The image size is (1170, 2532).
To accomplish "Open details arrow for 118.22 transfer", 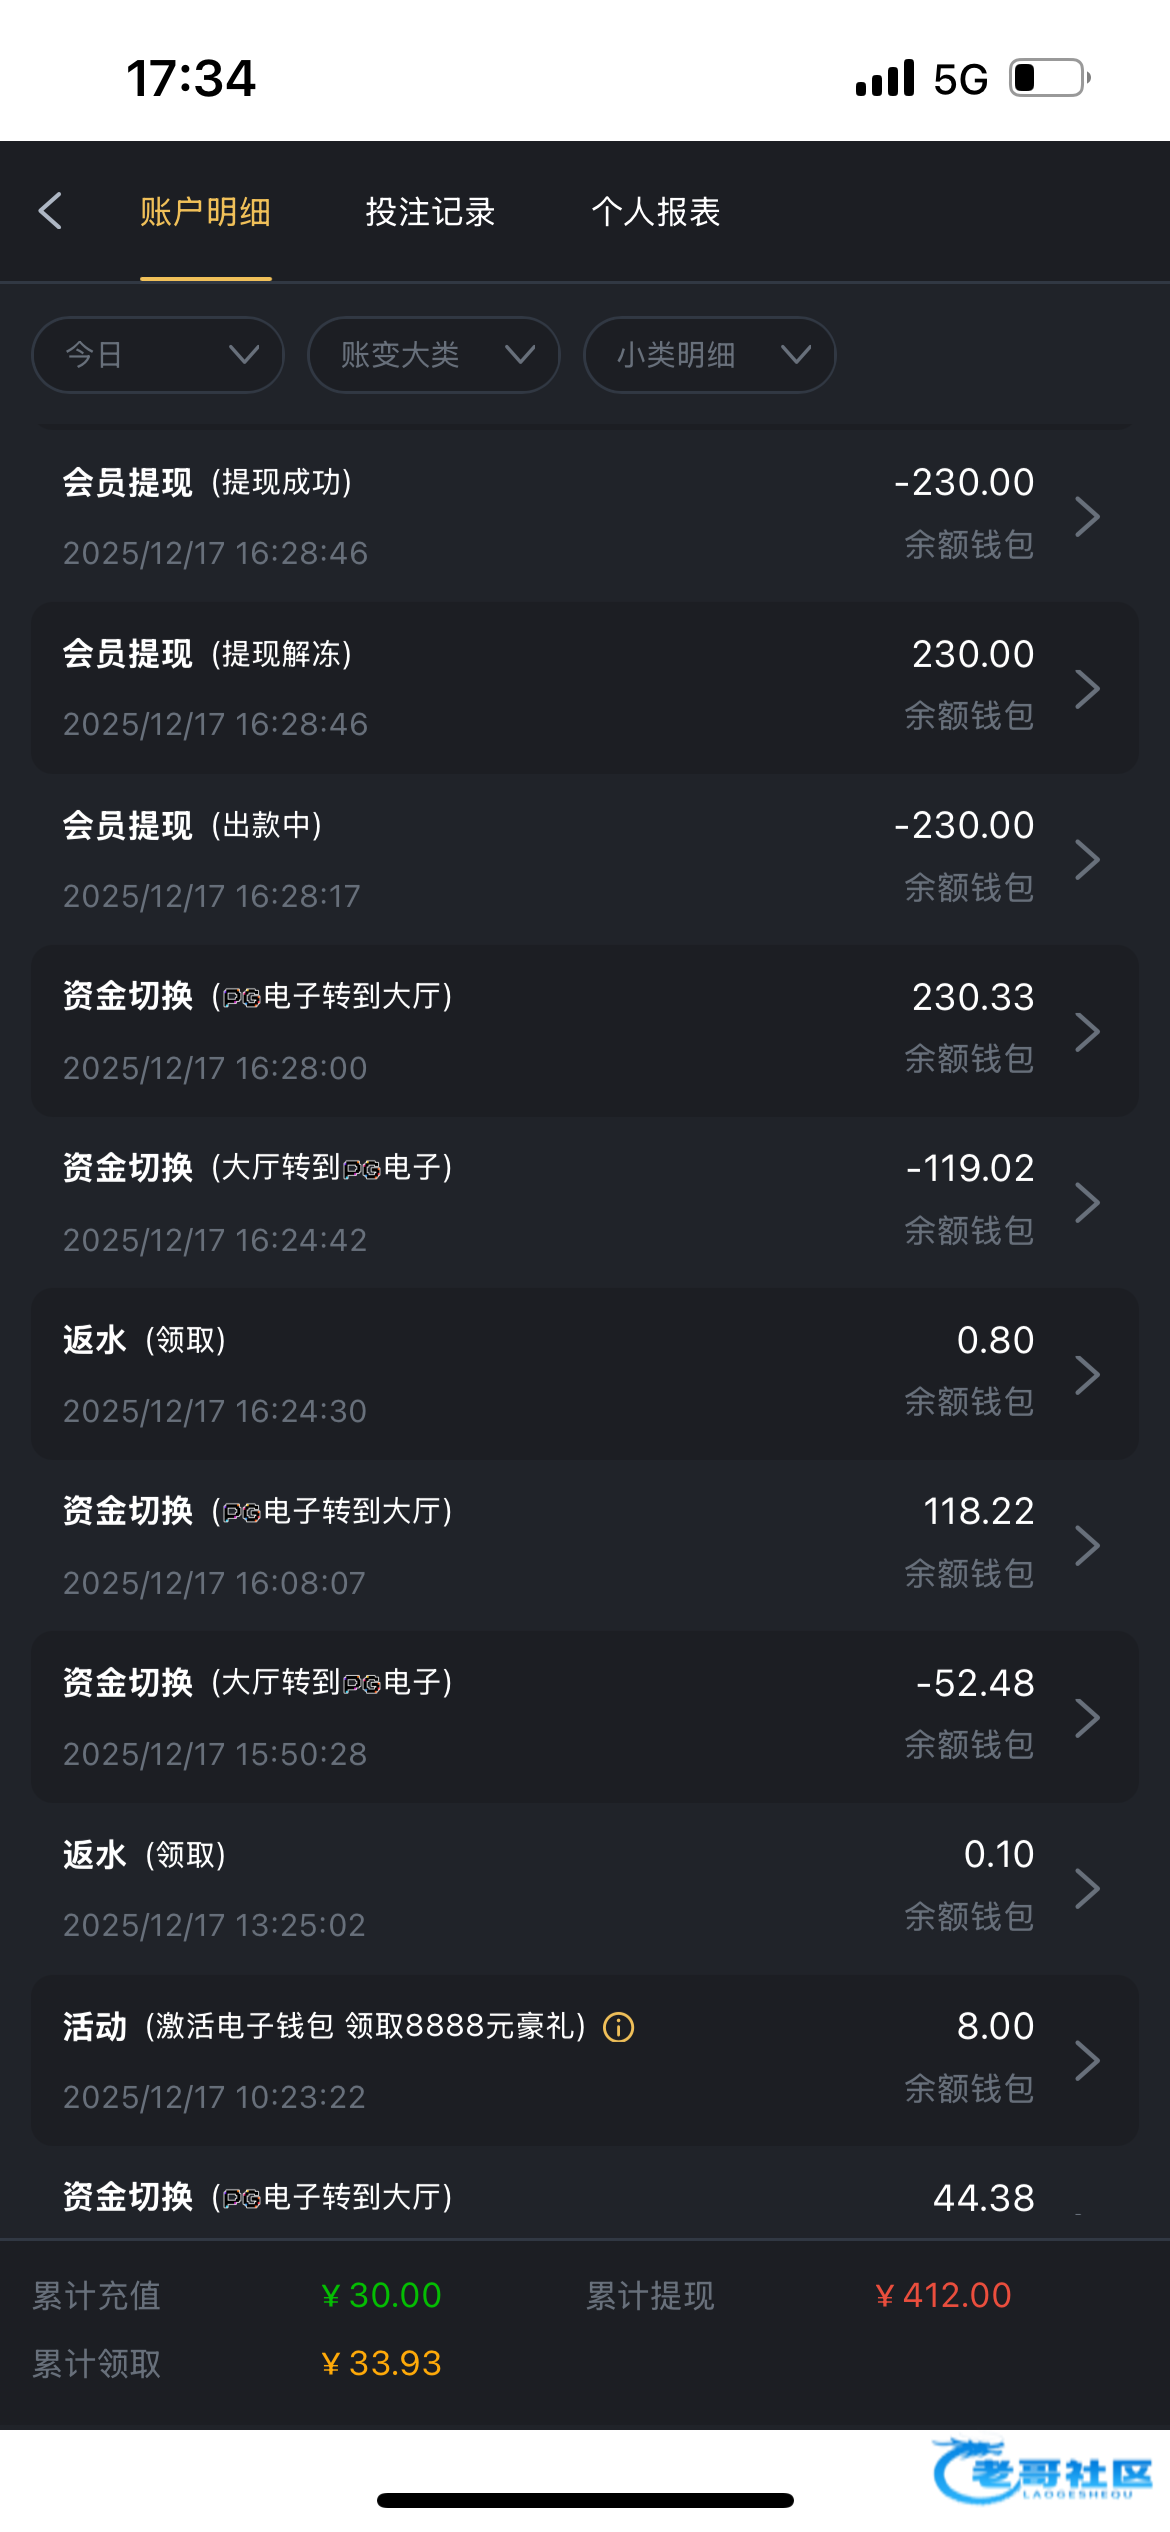I will [x=1087, y=1545].
